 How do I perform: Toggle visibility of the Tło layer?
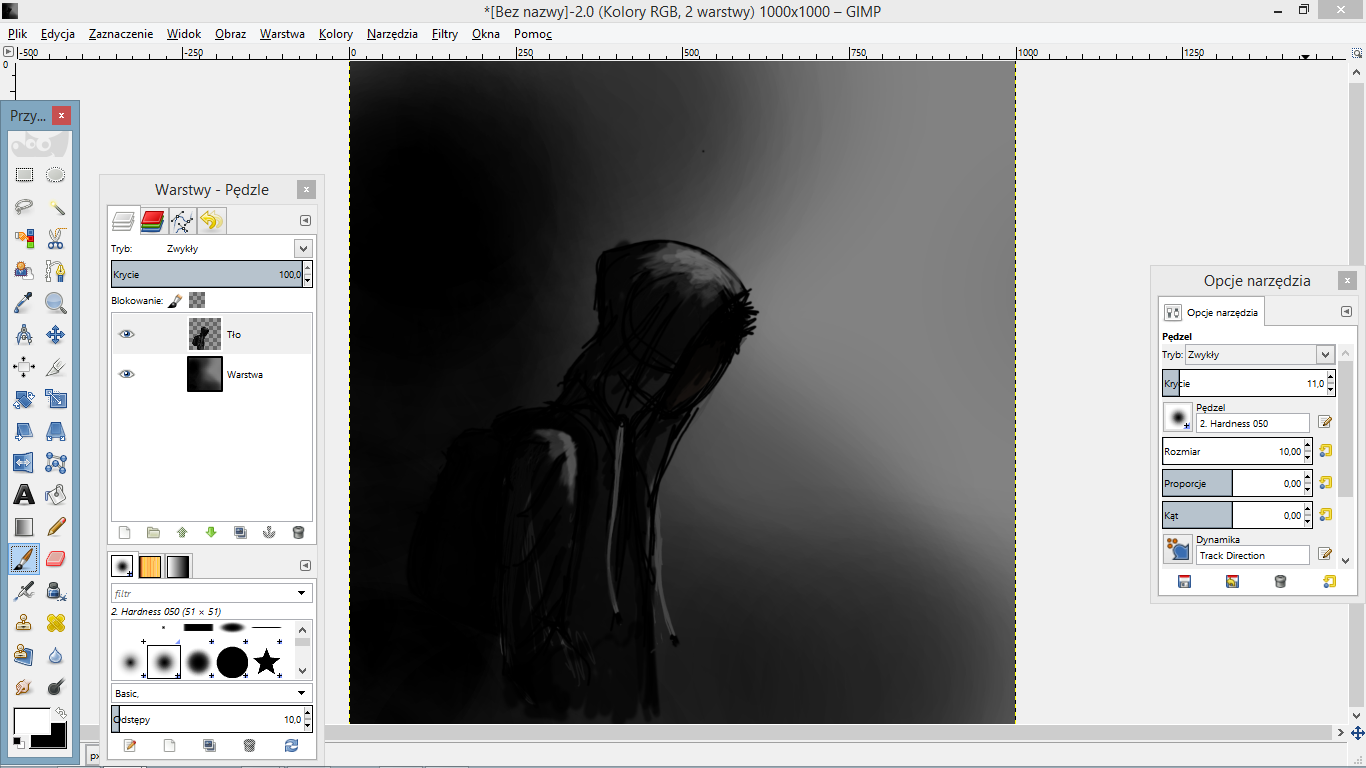click(126, 335)
